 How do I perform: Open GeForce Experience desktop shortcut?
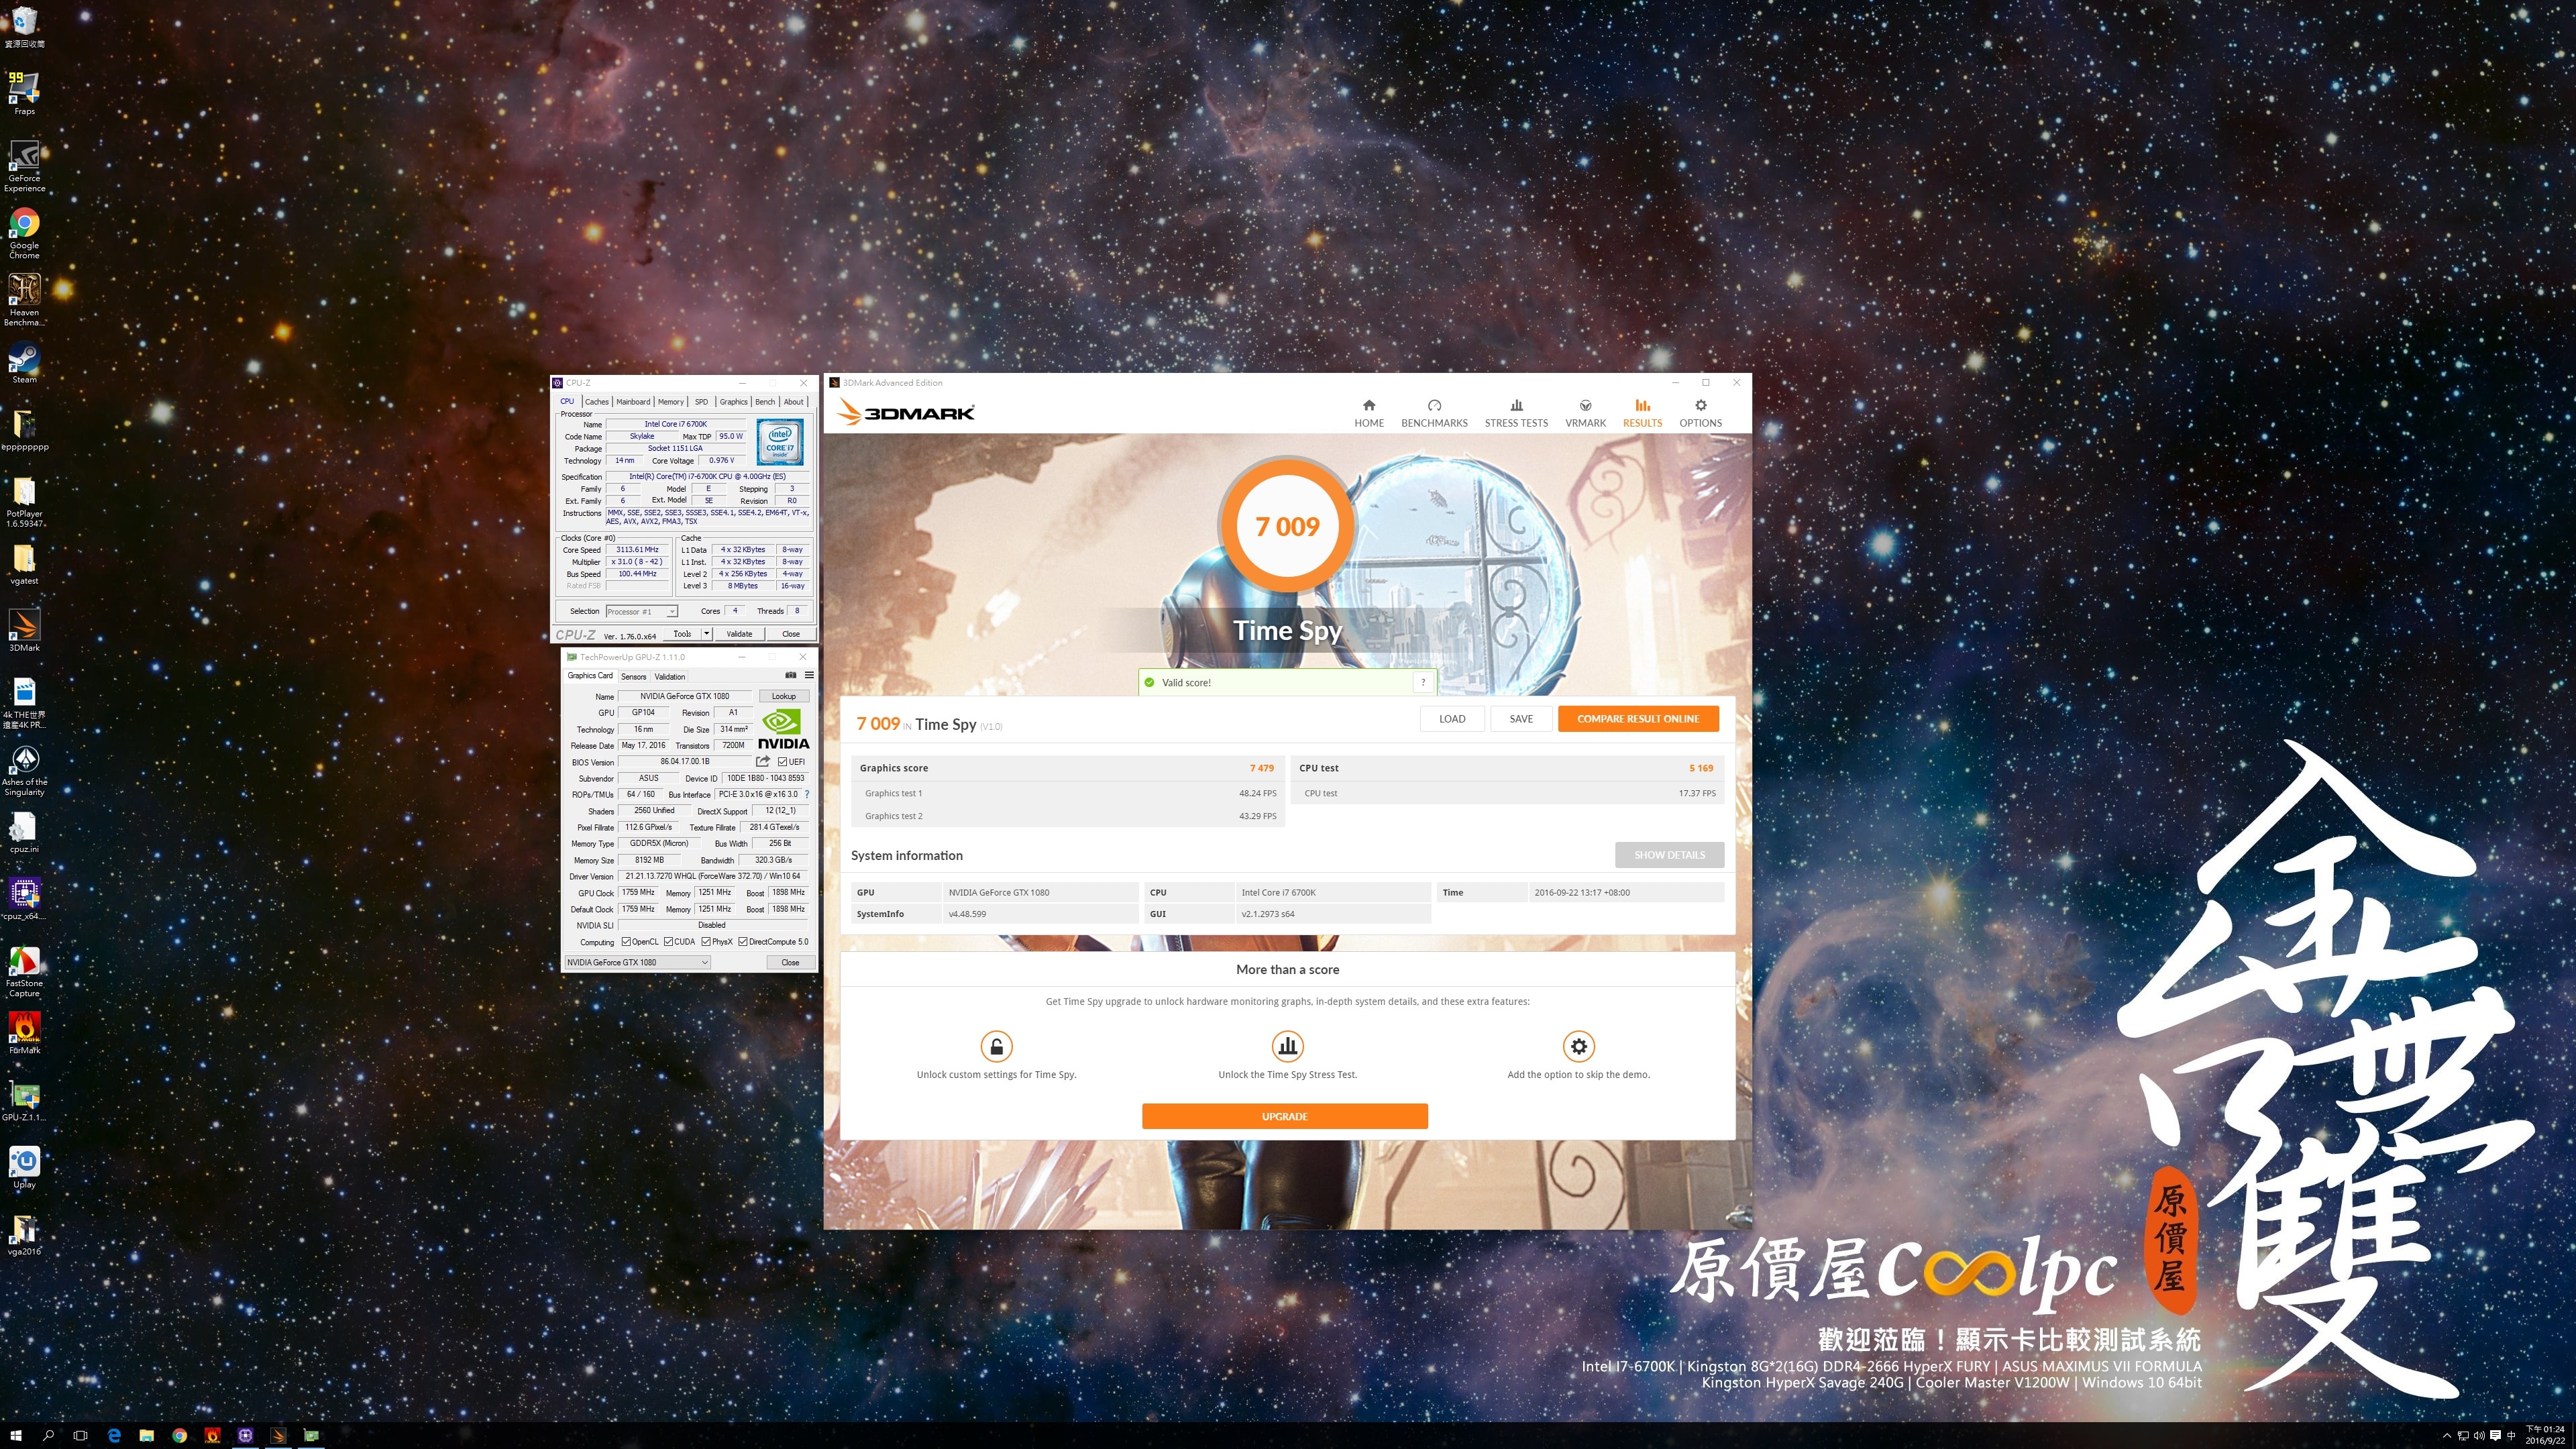tap(24, 165)
